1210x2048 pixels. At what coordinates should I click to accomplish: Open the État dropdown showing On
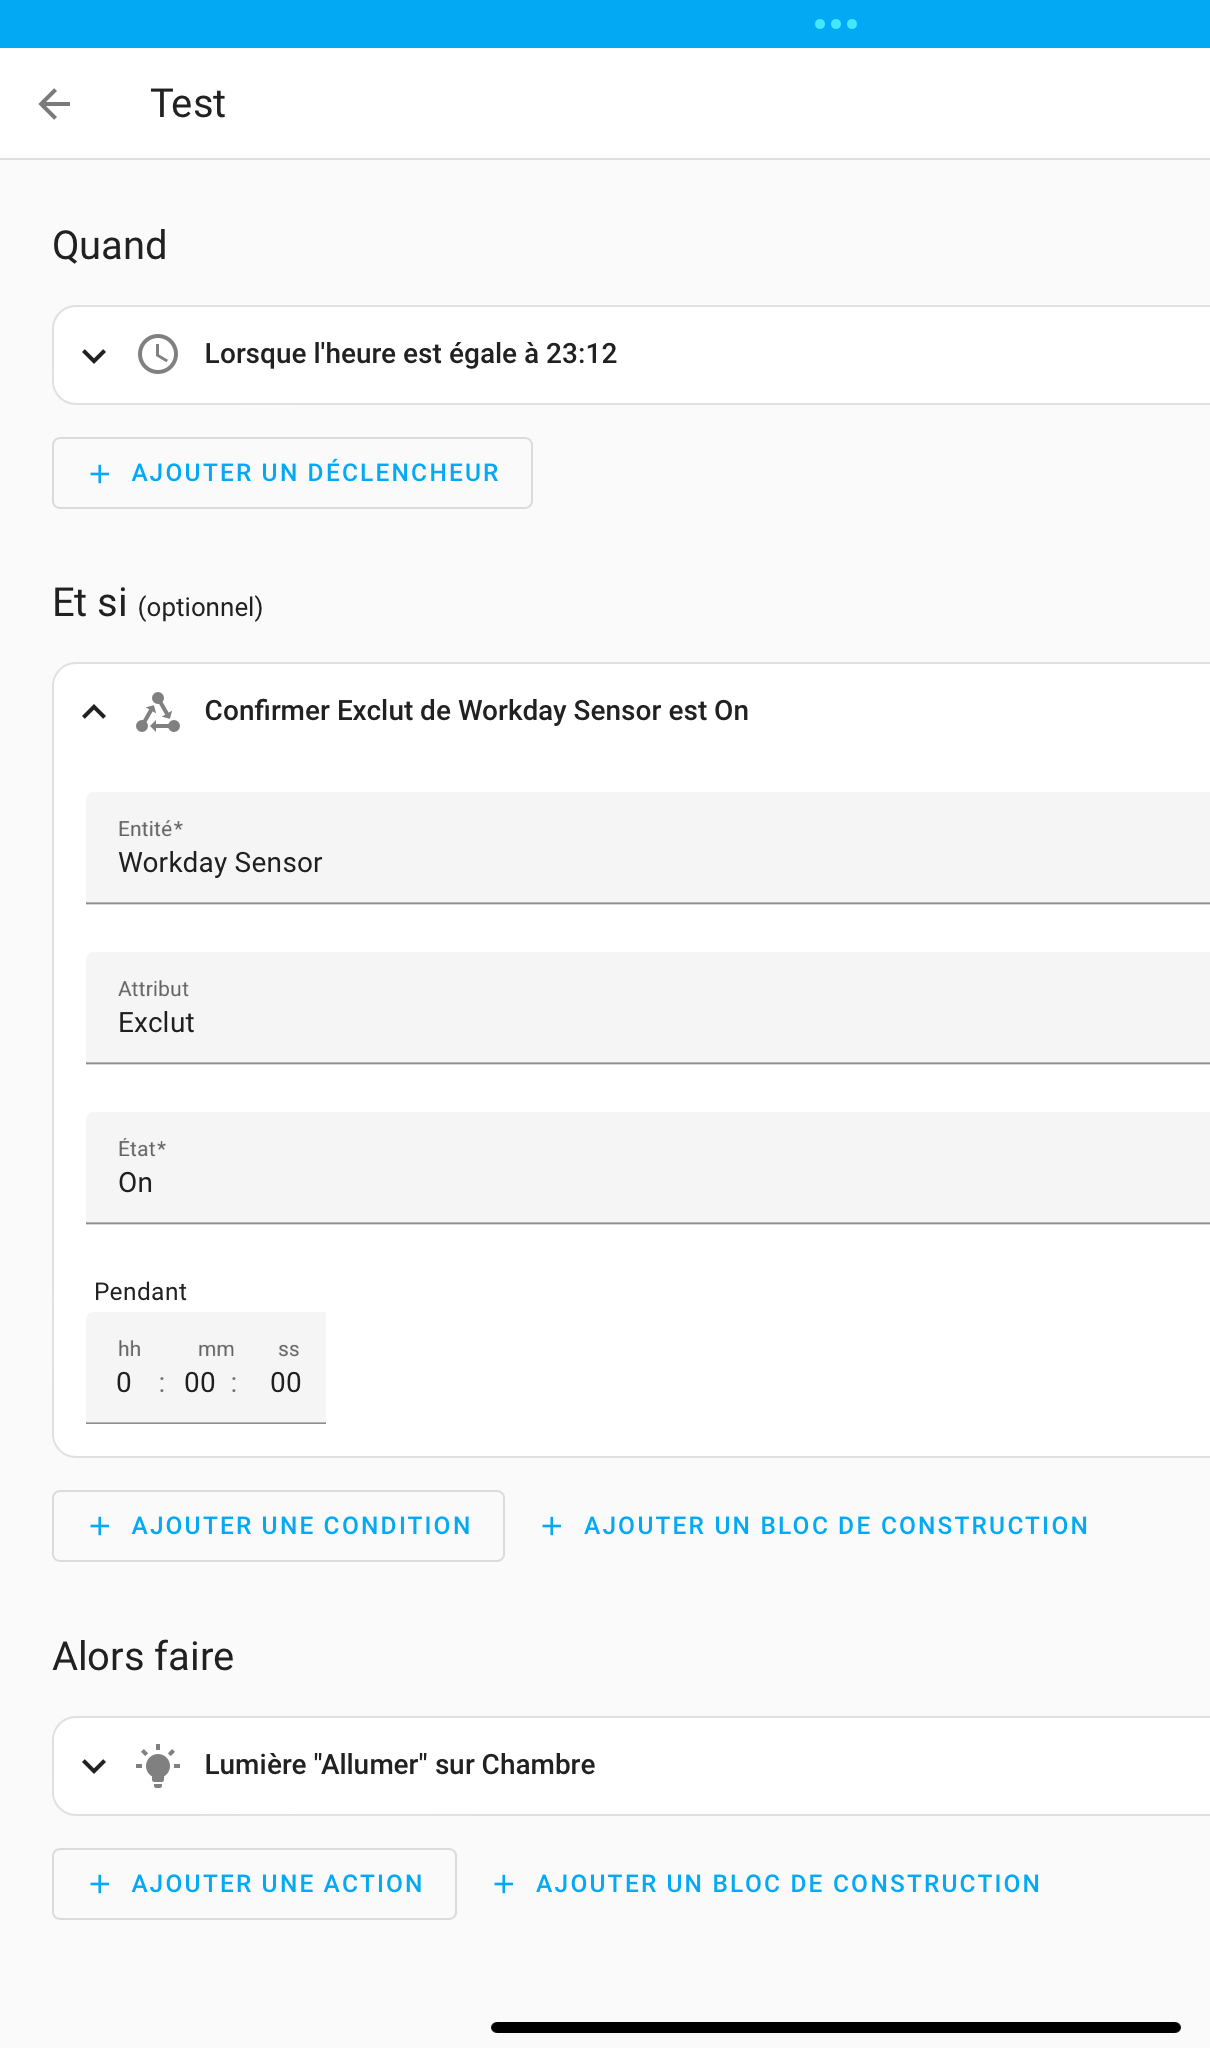click(x=648, y=1168)
